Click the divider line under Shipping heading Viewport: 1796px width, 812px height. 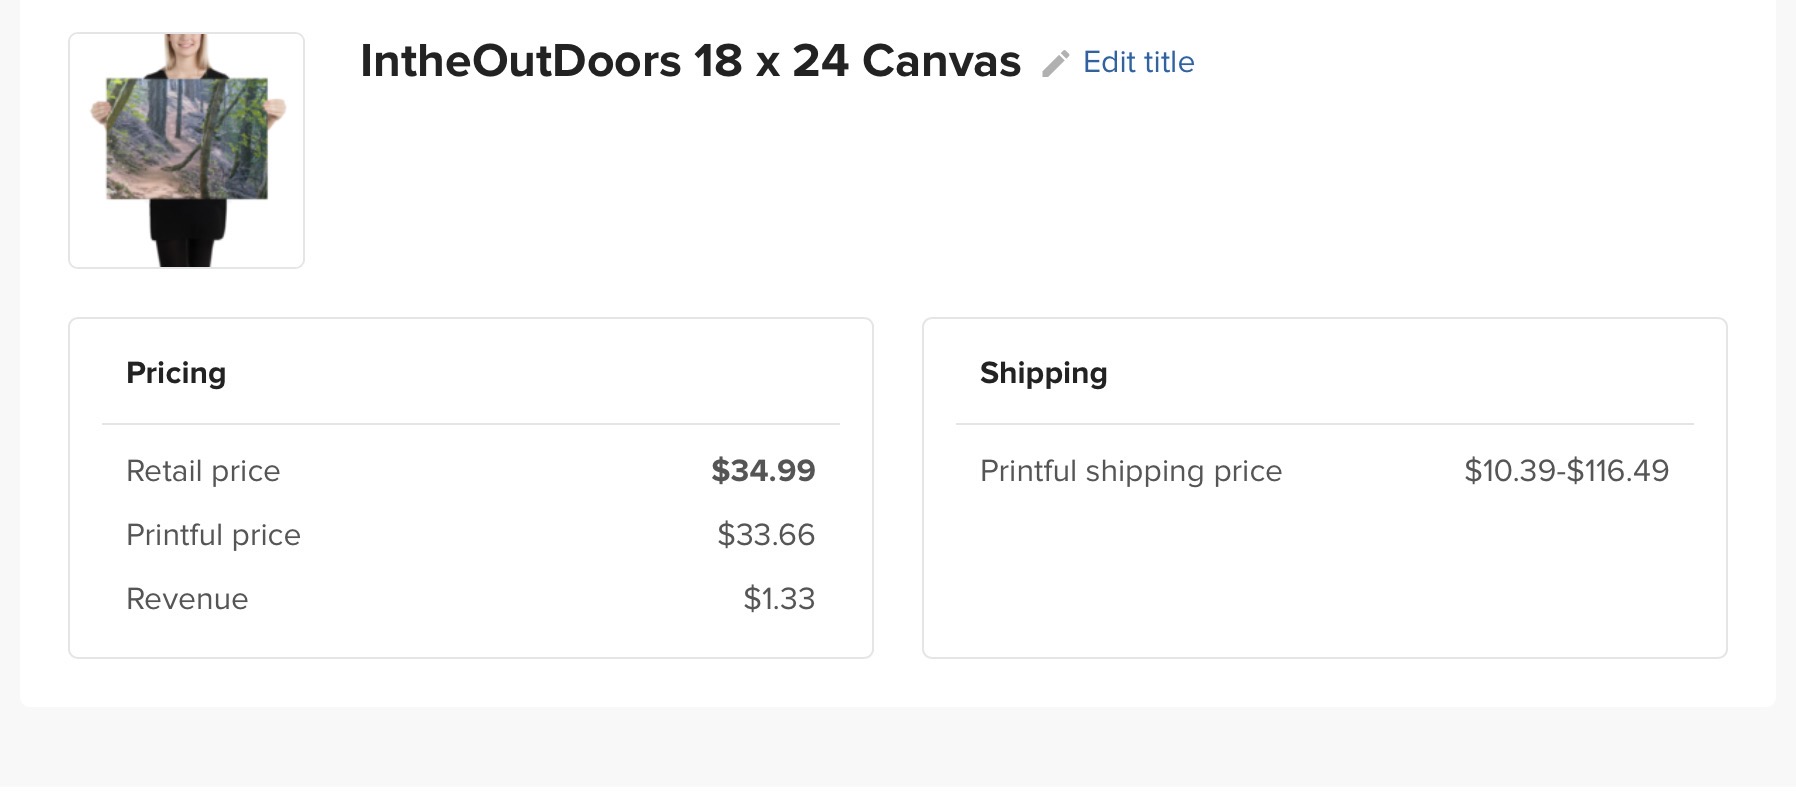1325,424
